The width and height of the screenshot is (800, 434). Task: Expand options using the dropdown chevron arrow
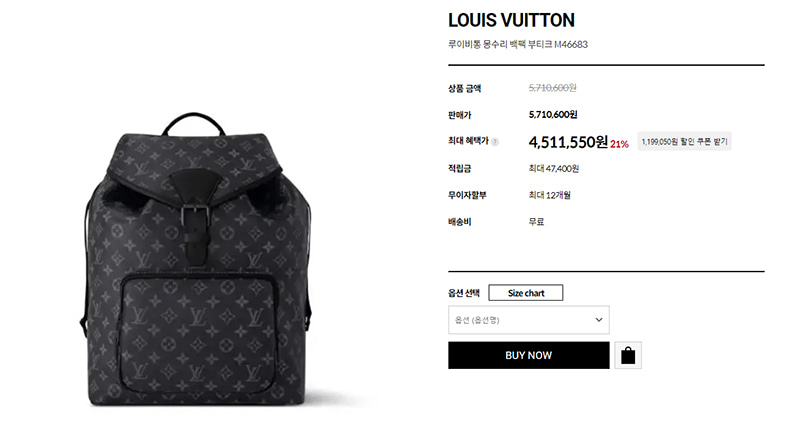coord(599,320)
